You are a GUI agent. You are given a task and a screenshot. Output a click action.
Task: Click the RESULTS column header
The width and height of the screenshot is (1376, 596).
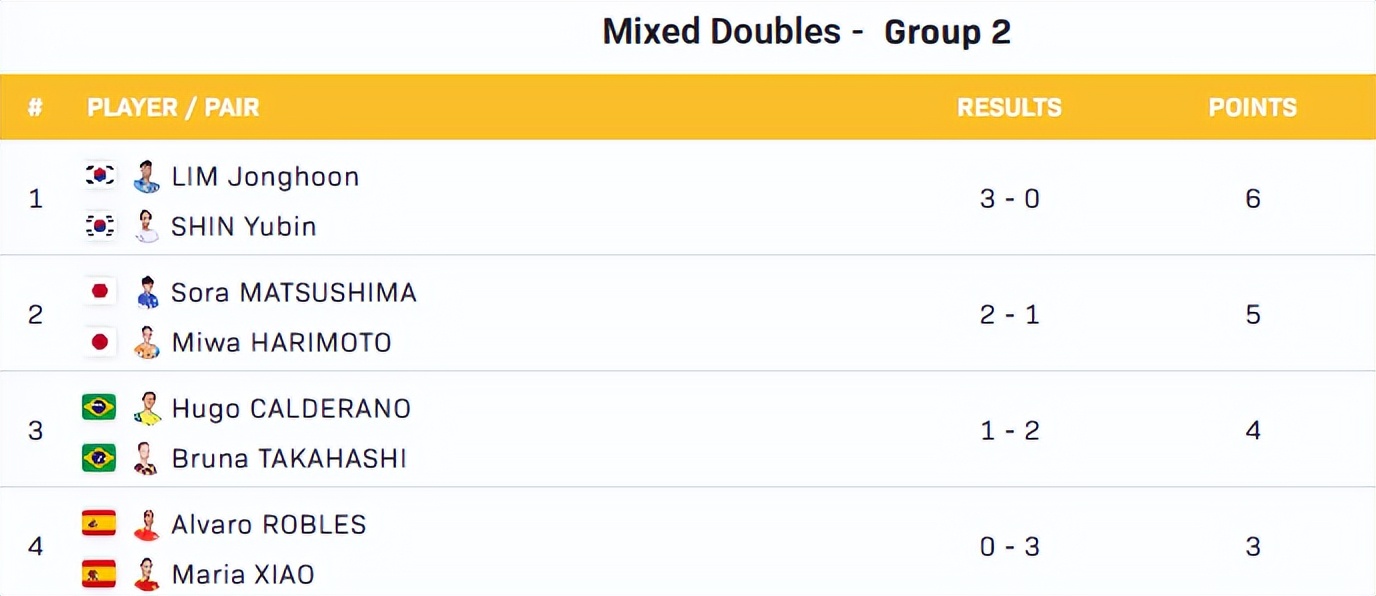(1009, 107)
